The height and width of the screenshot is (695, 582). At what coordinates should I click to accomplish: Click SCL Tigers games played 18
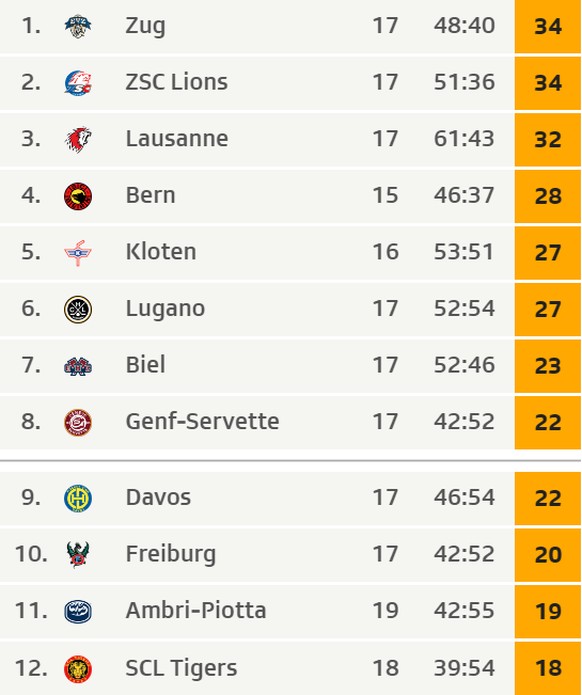(x=385, y=668)
